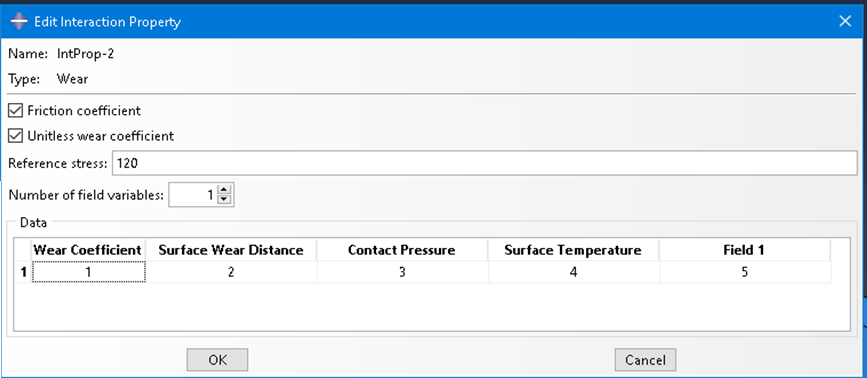Viewport: 867px width, 378px height.
Task: Click the Surface Wear Distance cell value 2
Action: click(x=231, y=272)
